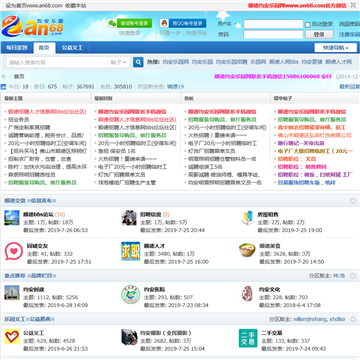Click the blue magnifier search icon
Screen dimensions: 360x360
pos(138,62)
